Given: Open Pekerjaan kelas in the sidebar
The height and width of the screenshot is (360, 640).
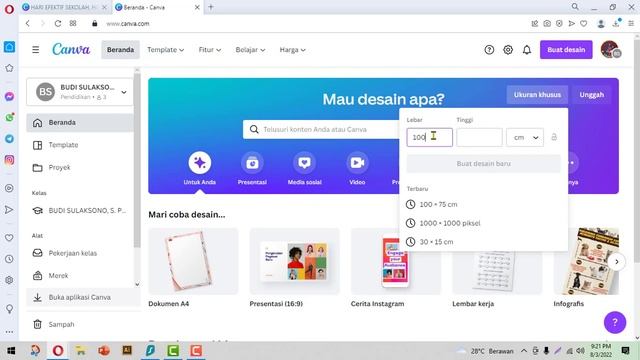Looking at the screenshot, I should [80, 253].
